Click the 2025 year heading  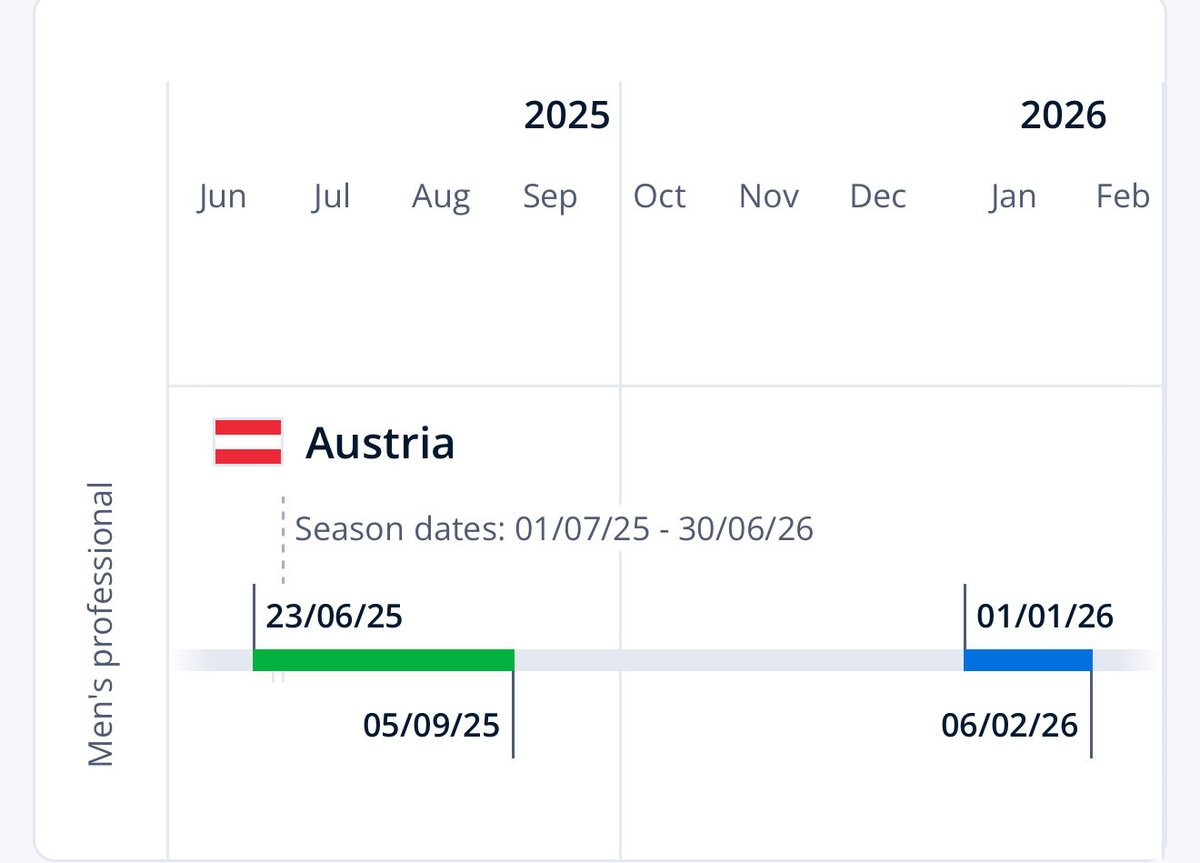(567, 116)
